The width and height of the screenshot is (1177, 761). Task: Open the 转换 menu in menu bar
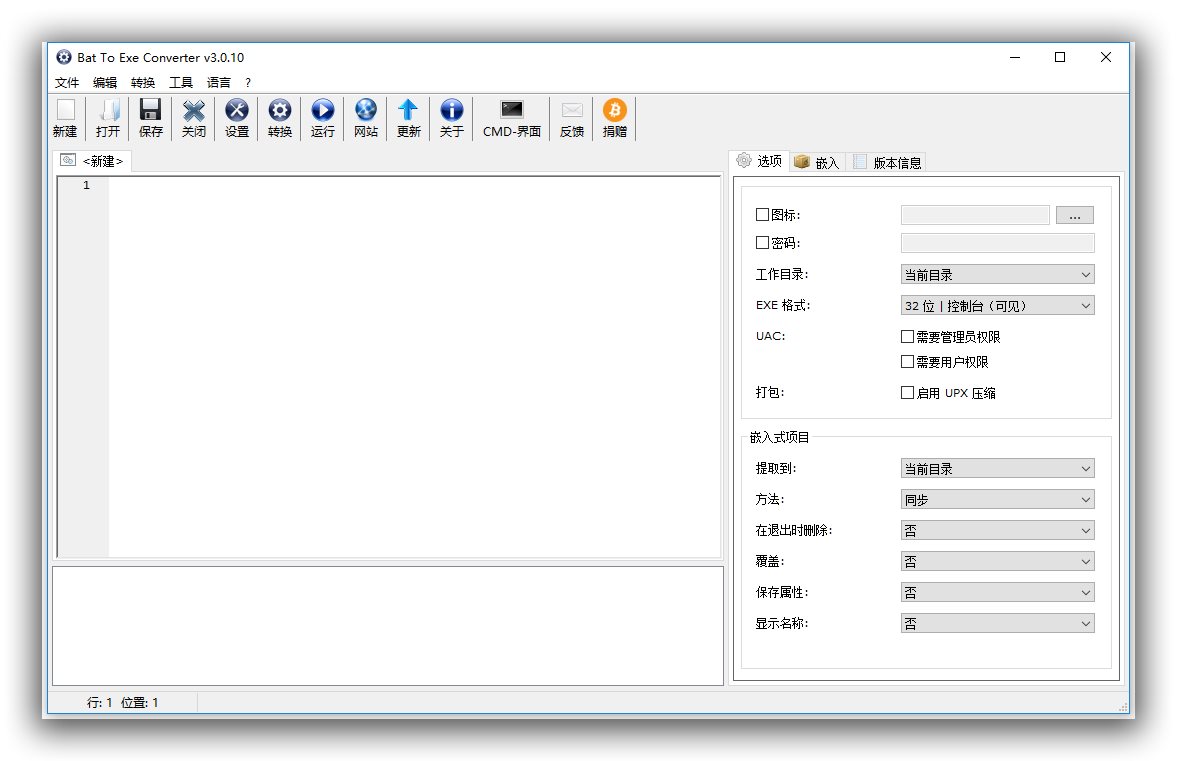pyautogui.click(x=143, y=83)
